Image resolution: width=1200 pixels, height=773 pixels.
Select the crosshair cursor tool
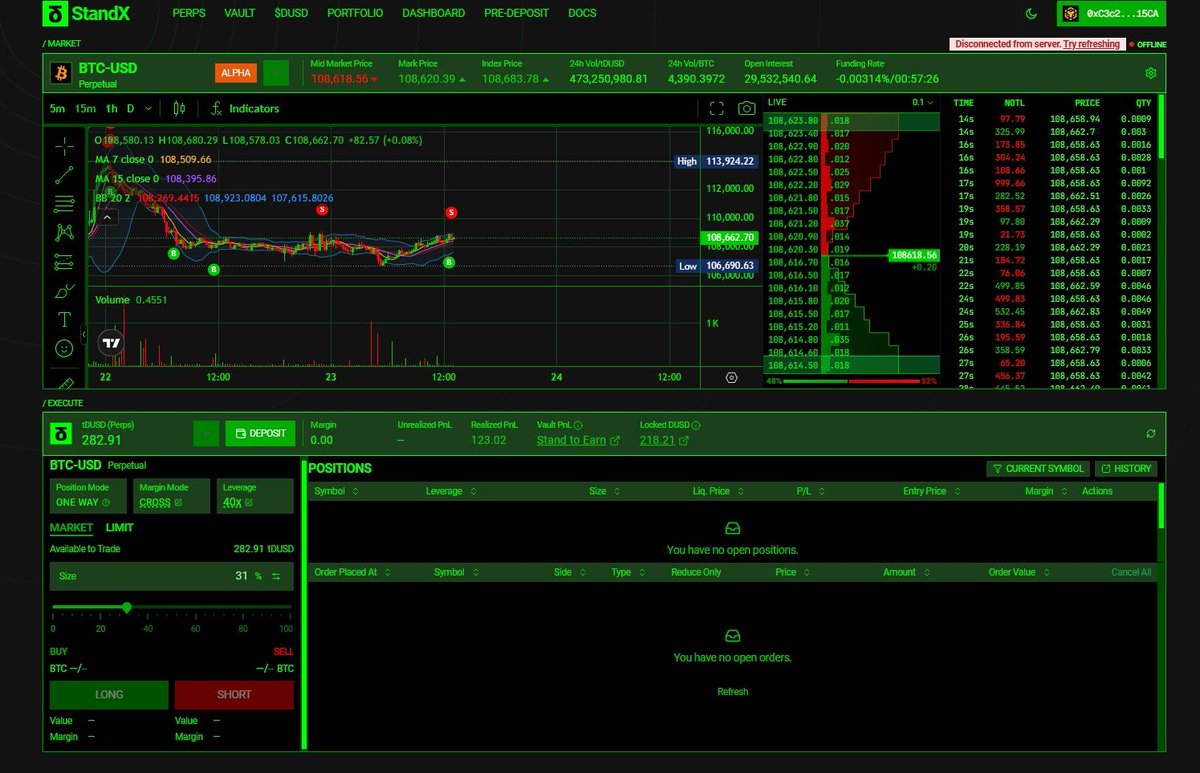click(65, 146)
